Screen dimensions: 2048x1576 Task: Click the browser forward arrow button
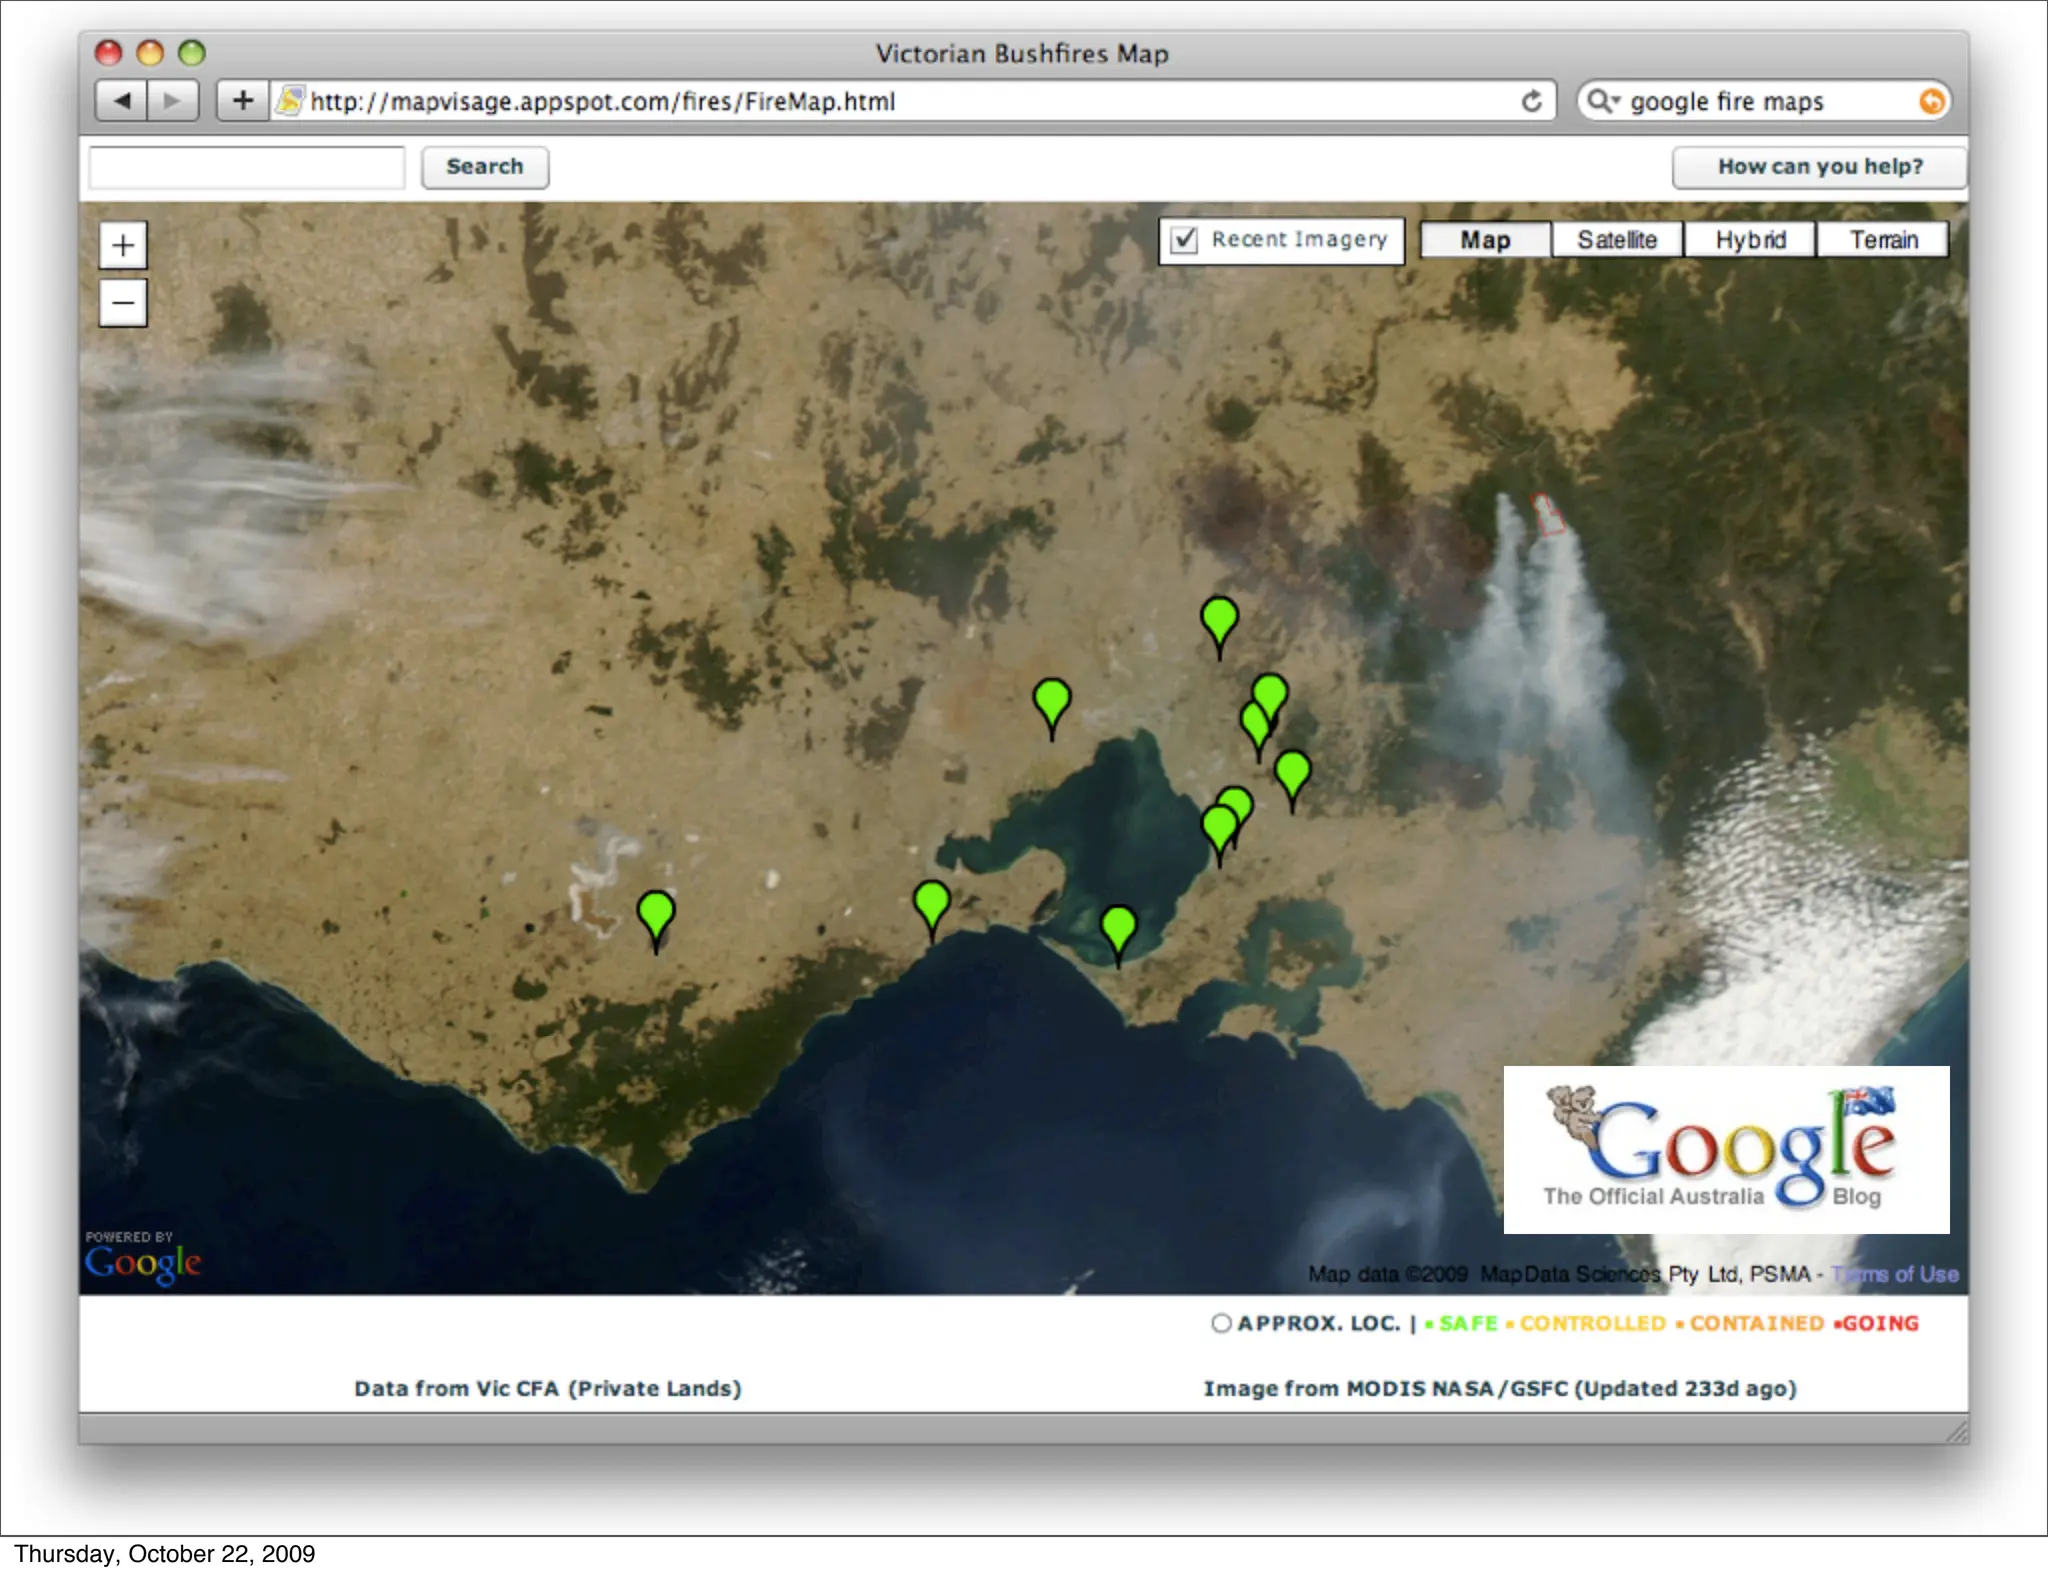point(172,101)
